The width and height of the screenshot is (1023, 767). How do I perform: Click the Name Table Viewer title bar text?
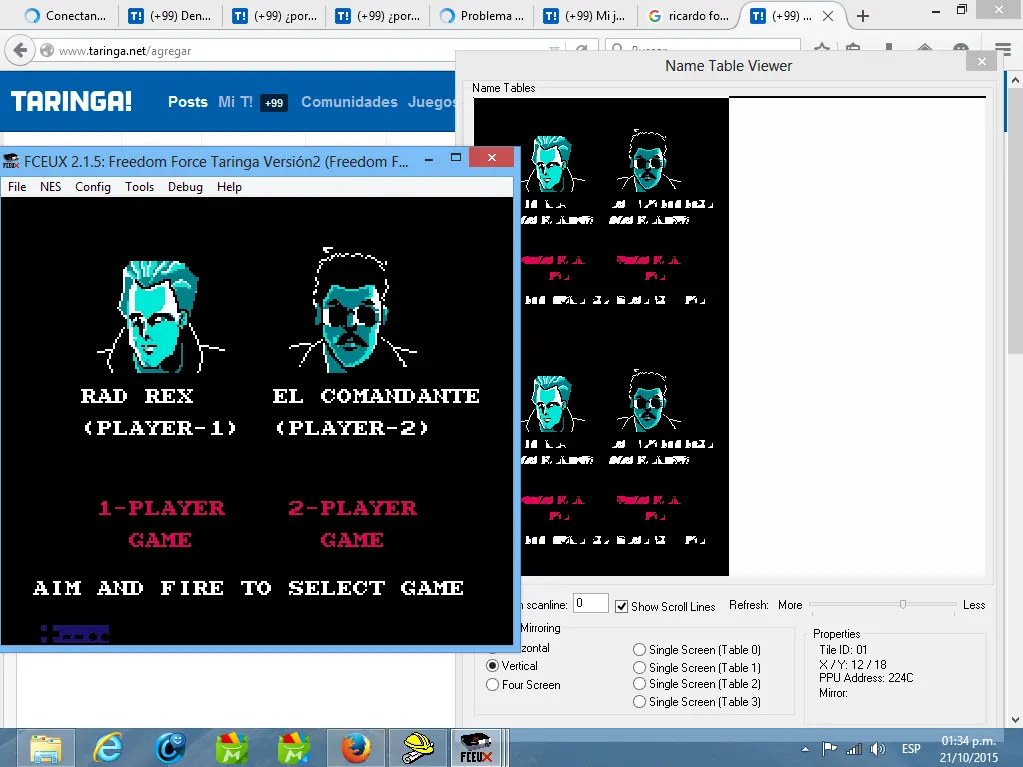click(728, 66)
